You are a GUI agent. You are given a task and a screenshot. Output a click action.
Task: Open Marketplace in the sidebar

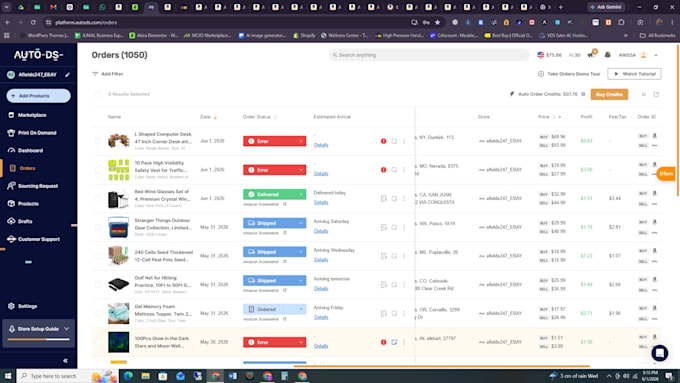point(32,115)
